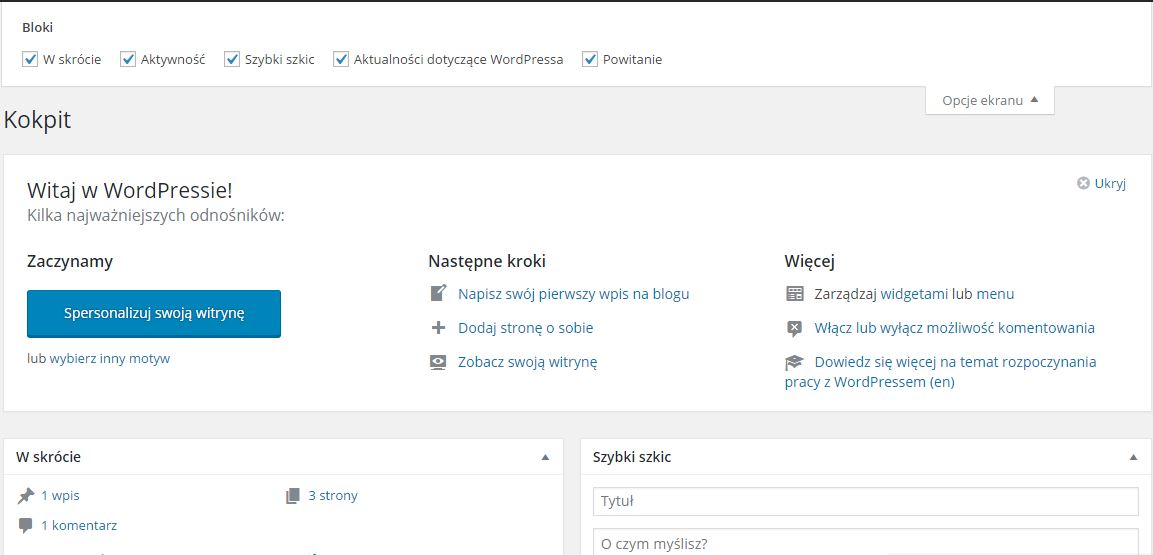Open Zobacz swoją witrynę link
This screenshot has height=555, width=1153.
pos(527,362)
